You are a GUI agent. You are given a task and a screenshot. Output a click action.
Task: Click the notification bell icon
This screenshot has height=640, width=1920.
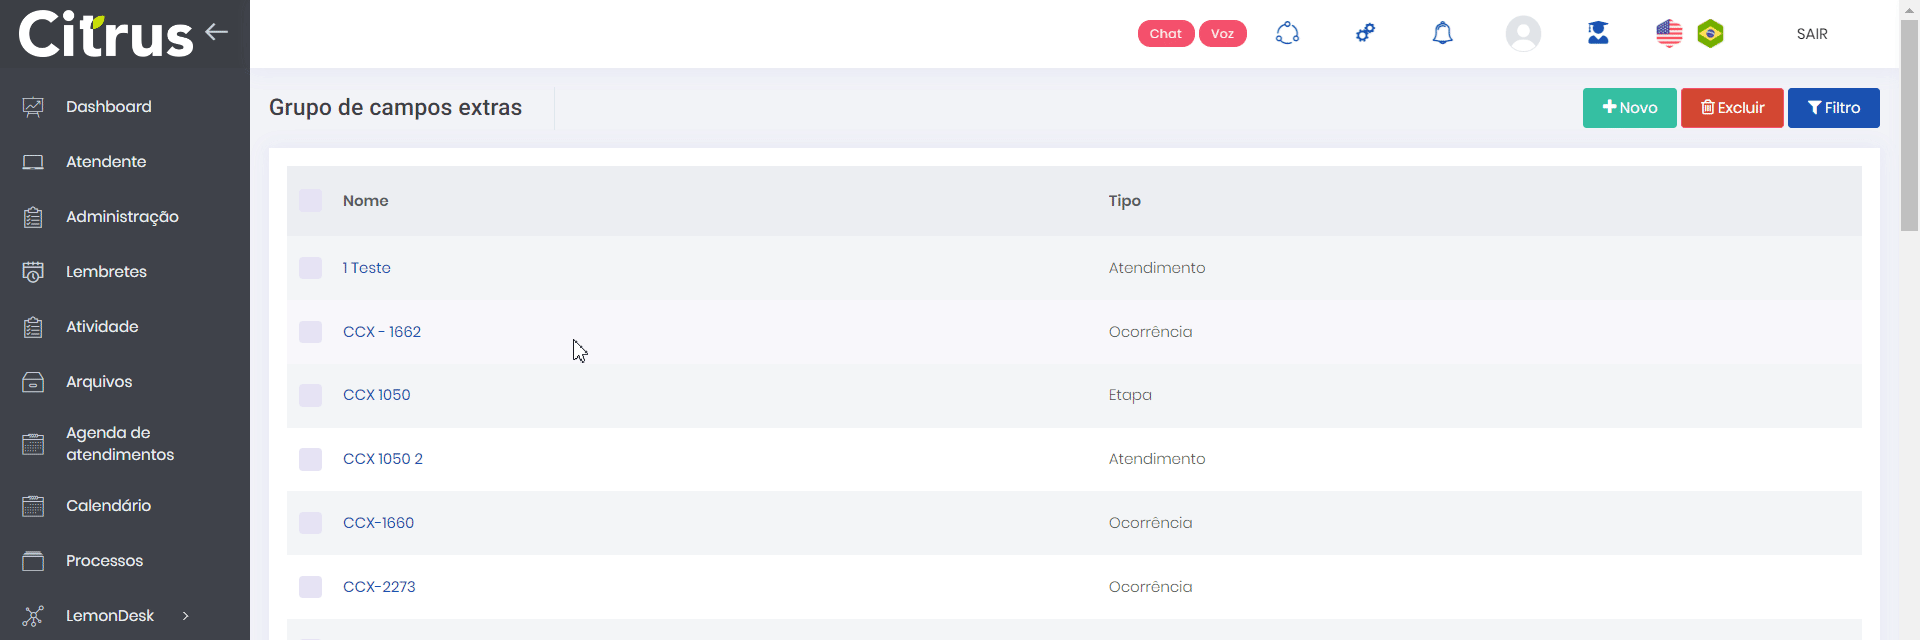(x=1442, y=34)
